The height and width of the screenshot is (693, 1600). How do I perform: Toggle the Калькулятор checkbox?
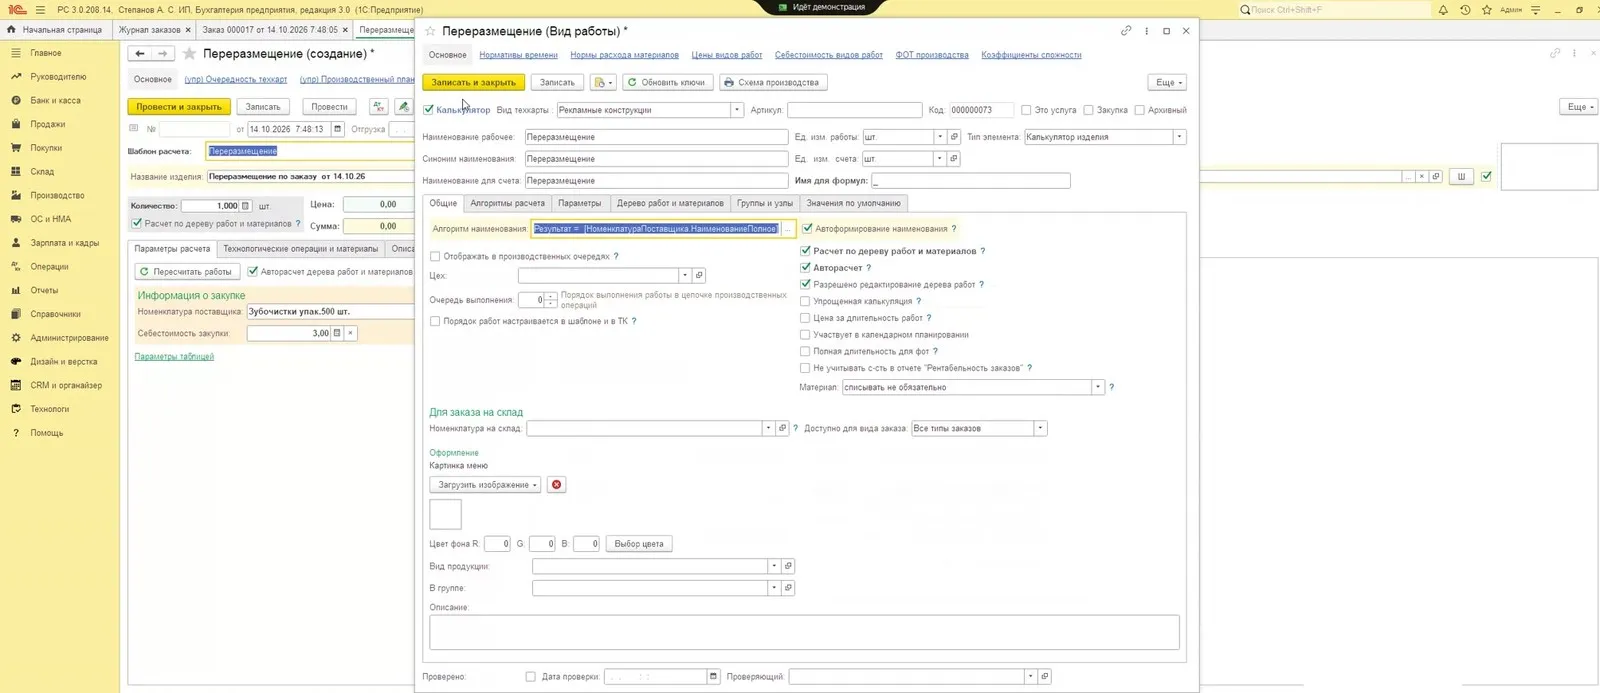tap(428, 110)
